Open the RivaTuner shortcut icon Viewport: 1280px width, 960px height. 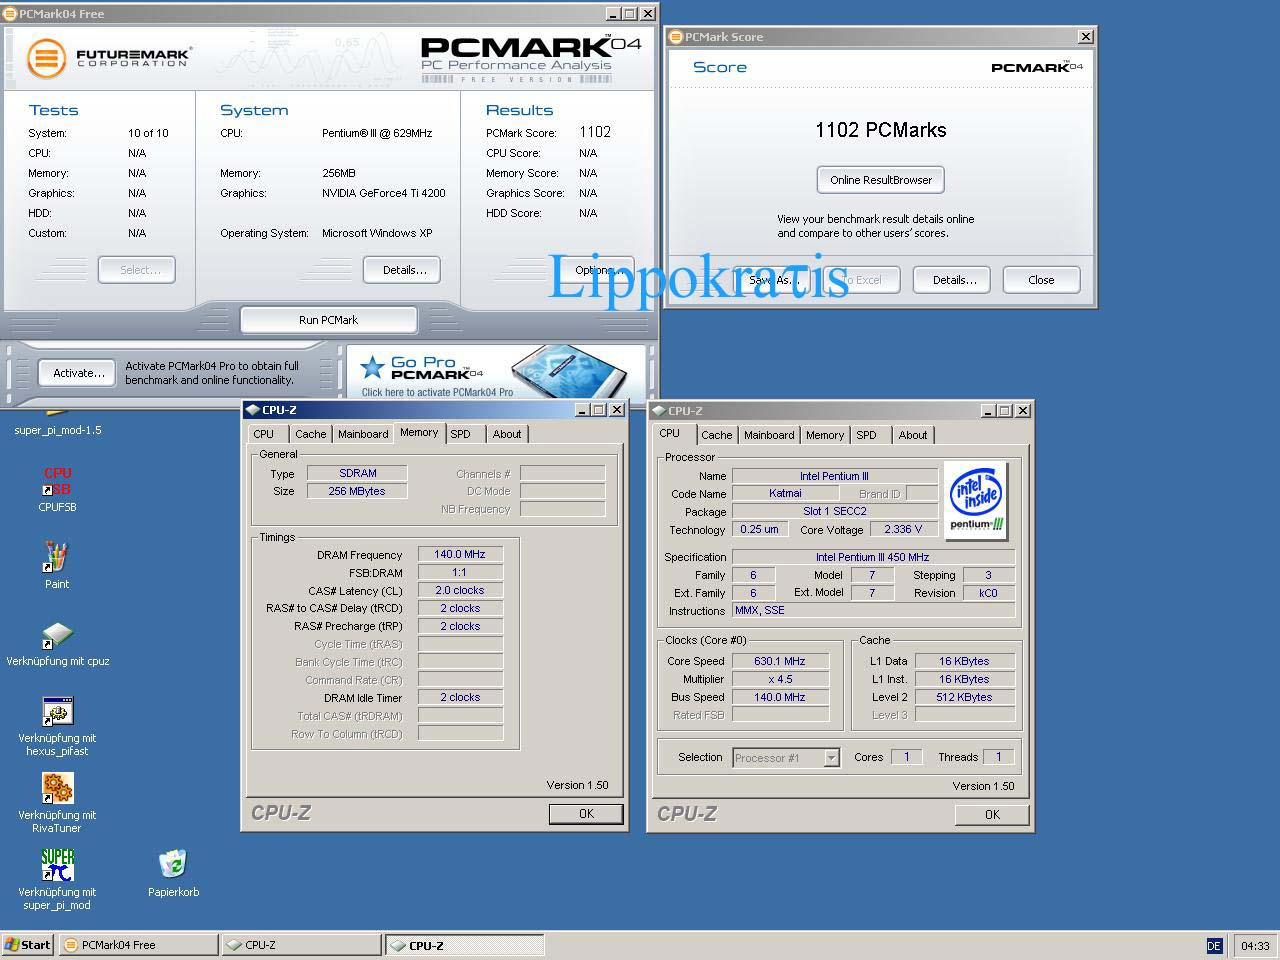(57, 788)
